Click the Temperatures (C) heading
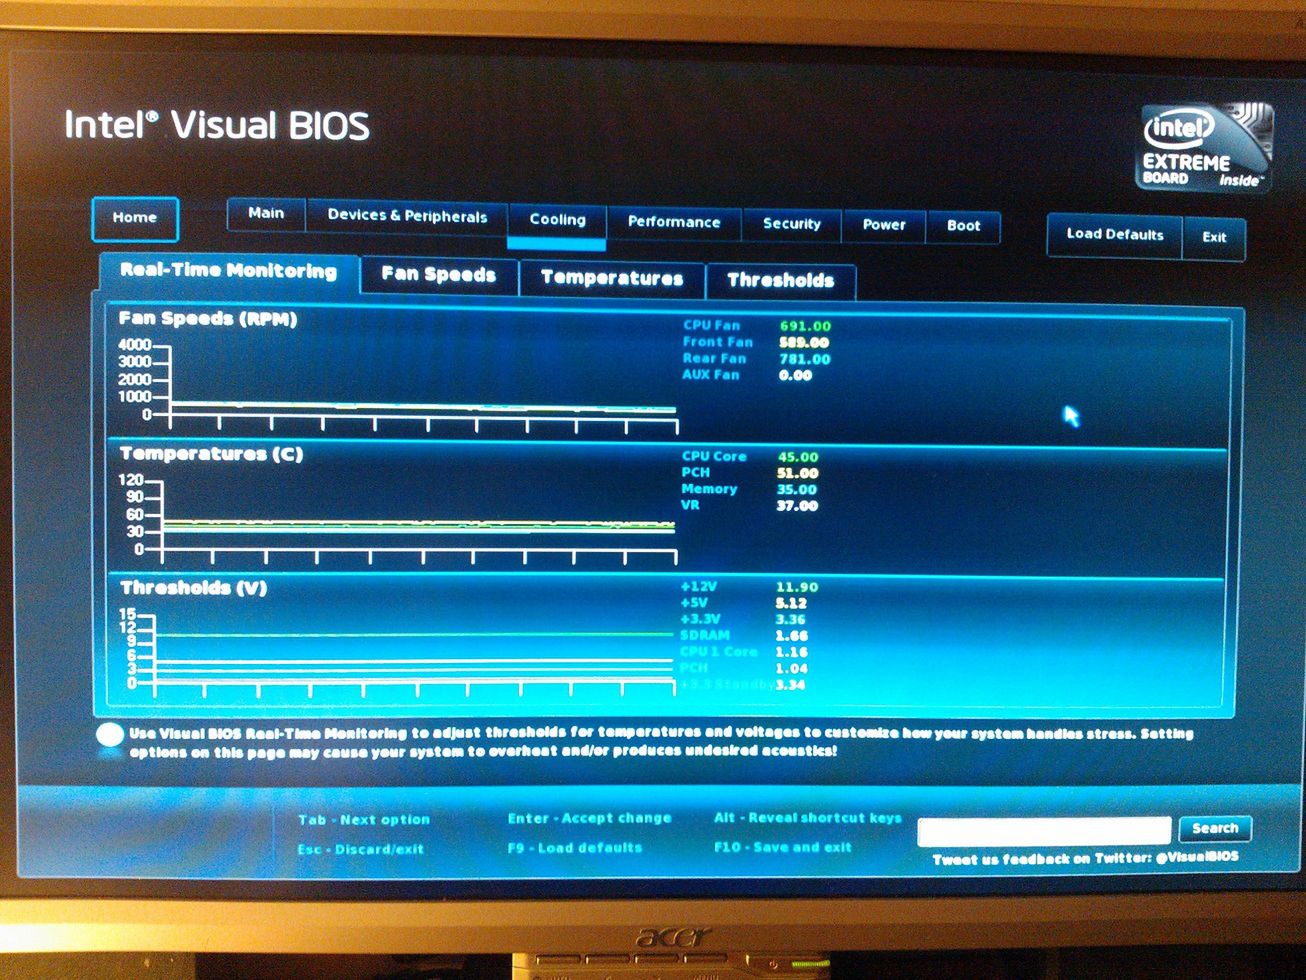Screen dimensions: 1306x980 coord(211,454)
